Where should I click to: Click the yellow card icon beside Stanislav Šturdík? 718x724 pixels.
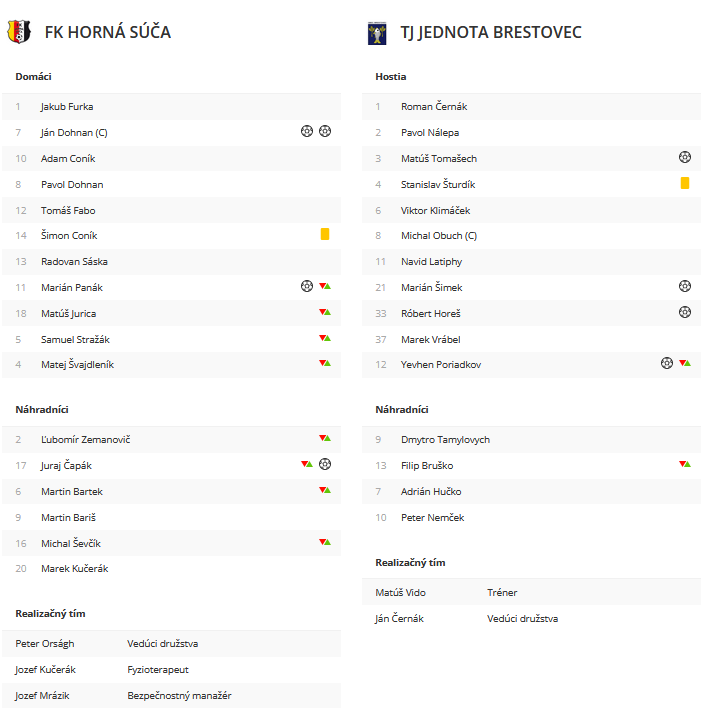click(x=684, y=183)
